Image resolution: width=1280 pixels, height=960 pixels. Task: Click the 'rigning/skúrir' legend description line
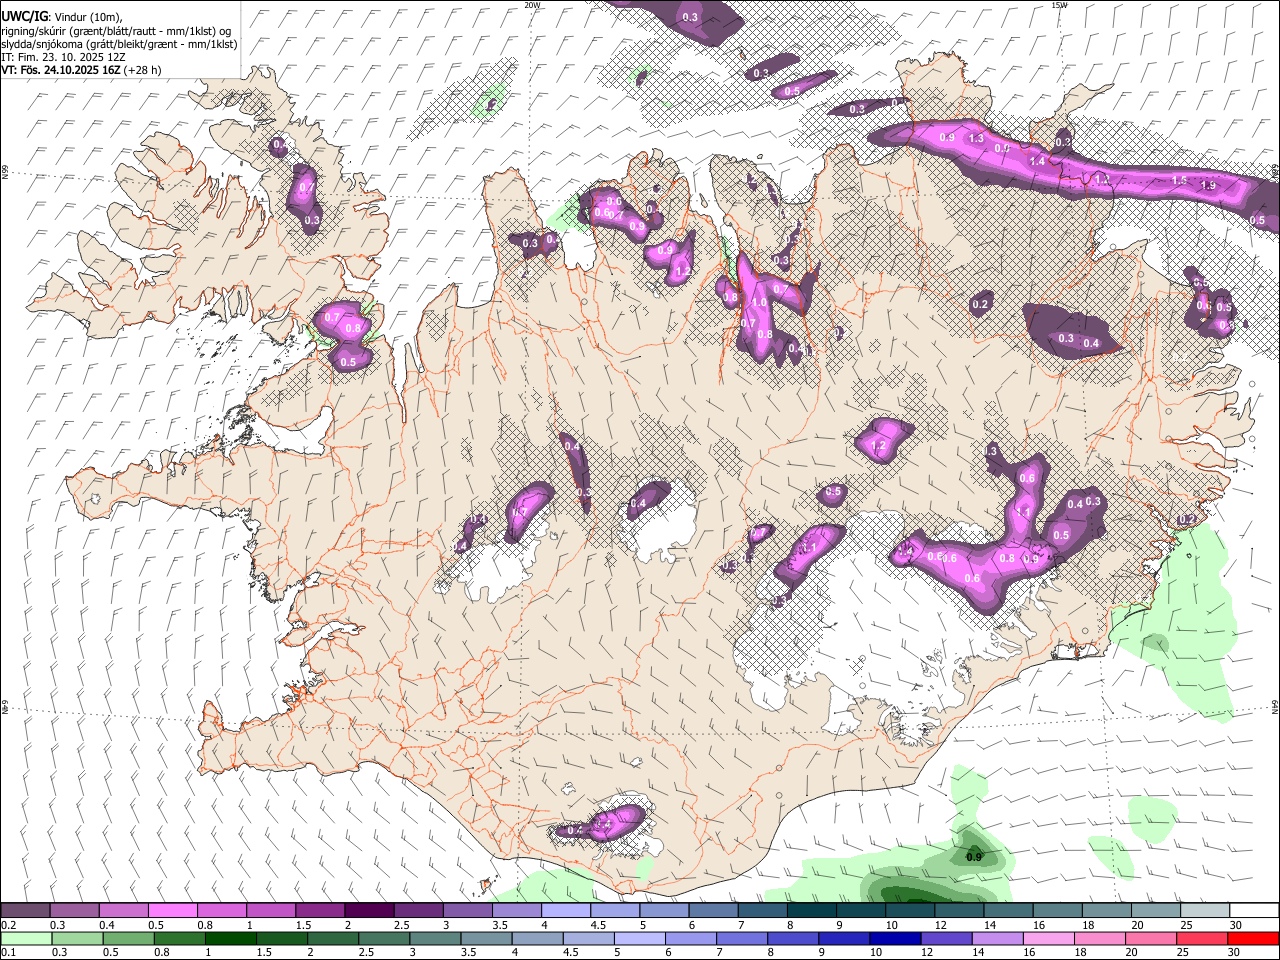116,30
